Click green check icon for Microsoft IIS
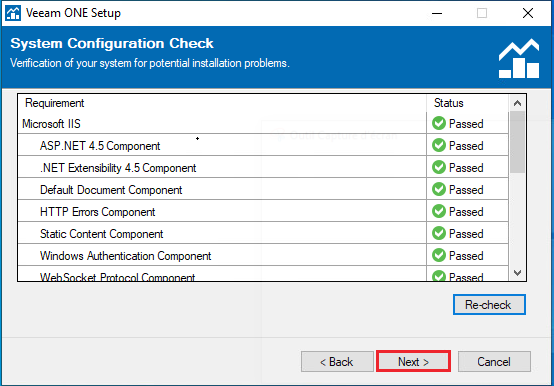Image resolution: width=554 pixels, height=386 pixels. [x=439, y=123]
